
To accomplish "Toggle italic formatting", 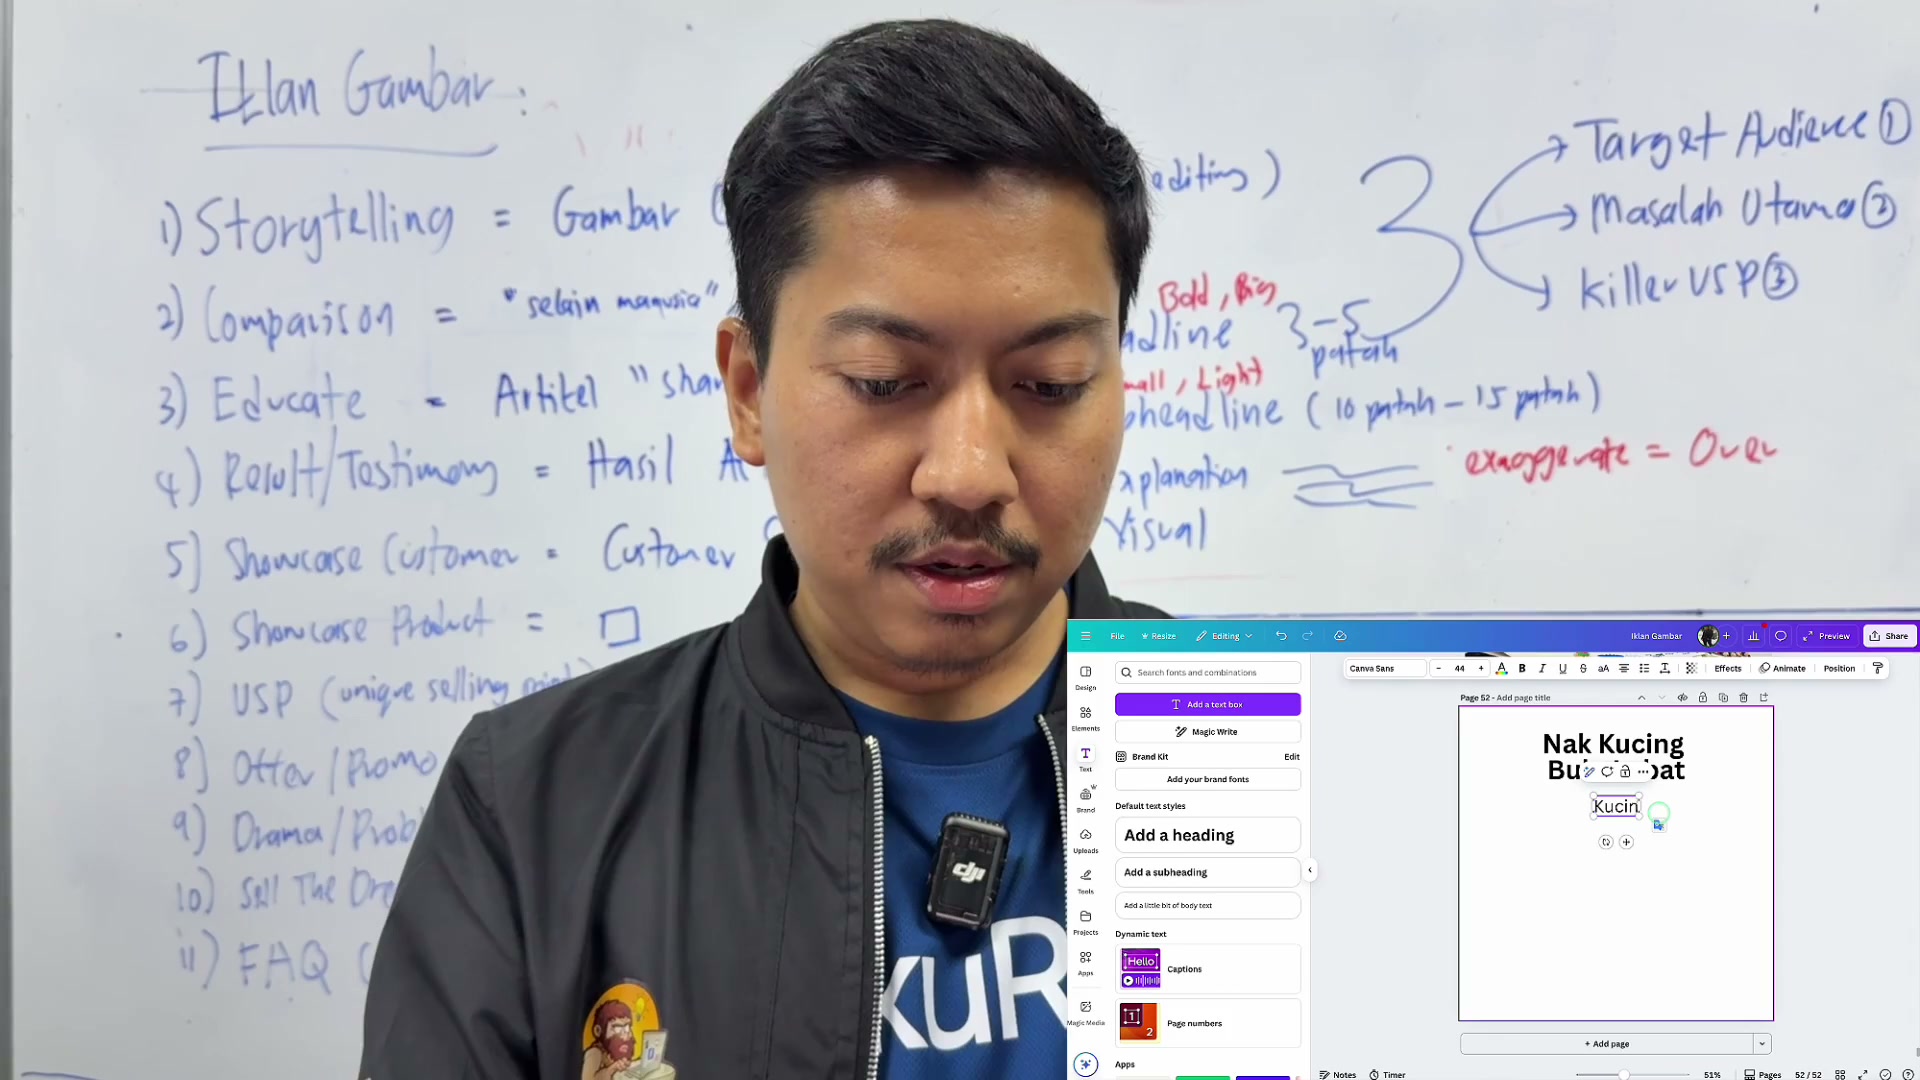I will 1542,669.
